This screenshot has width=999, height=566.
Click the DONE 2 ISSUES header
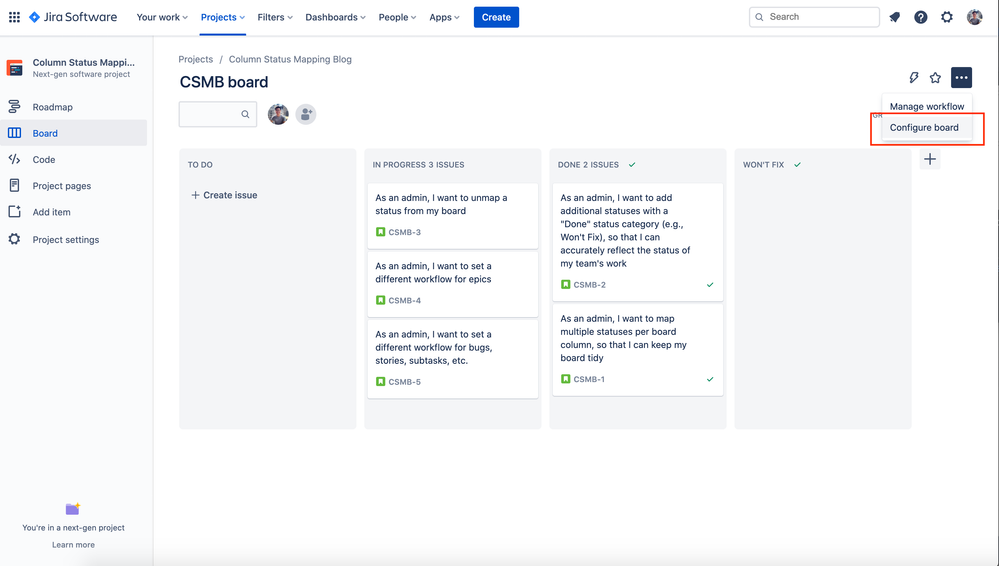588,164
